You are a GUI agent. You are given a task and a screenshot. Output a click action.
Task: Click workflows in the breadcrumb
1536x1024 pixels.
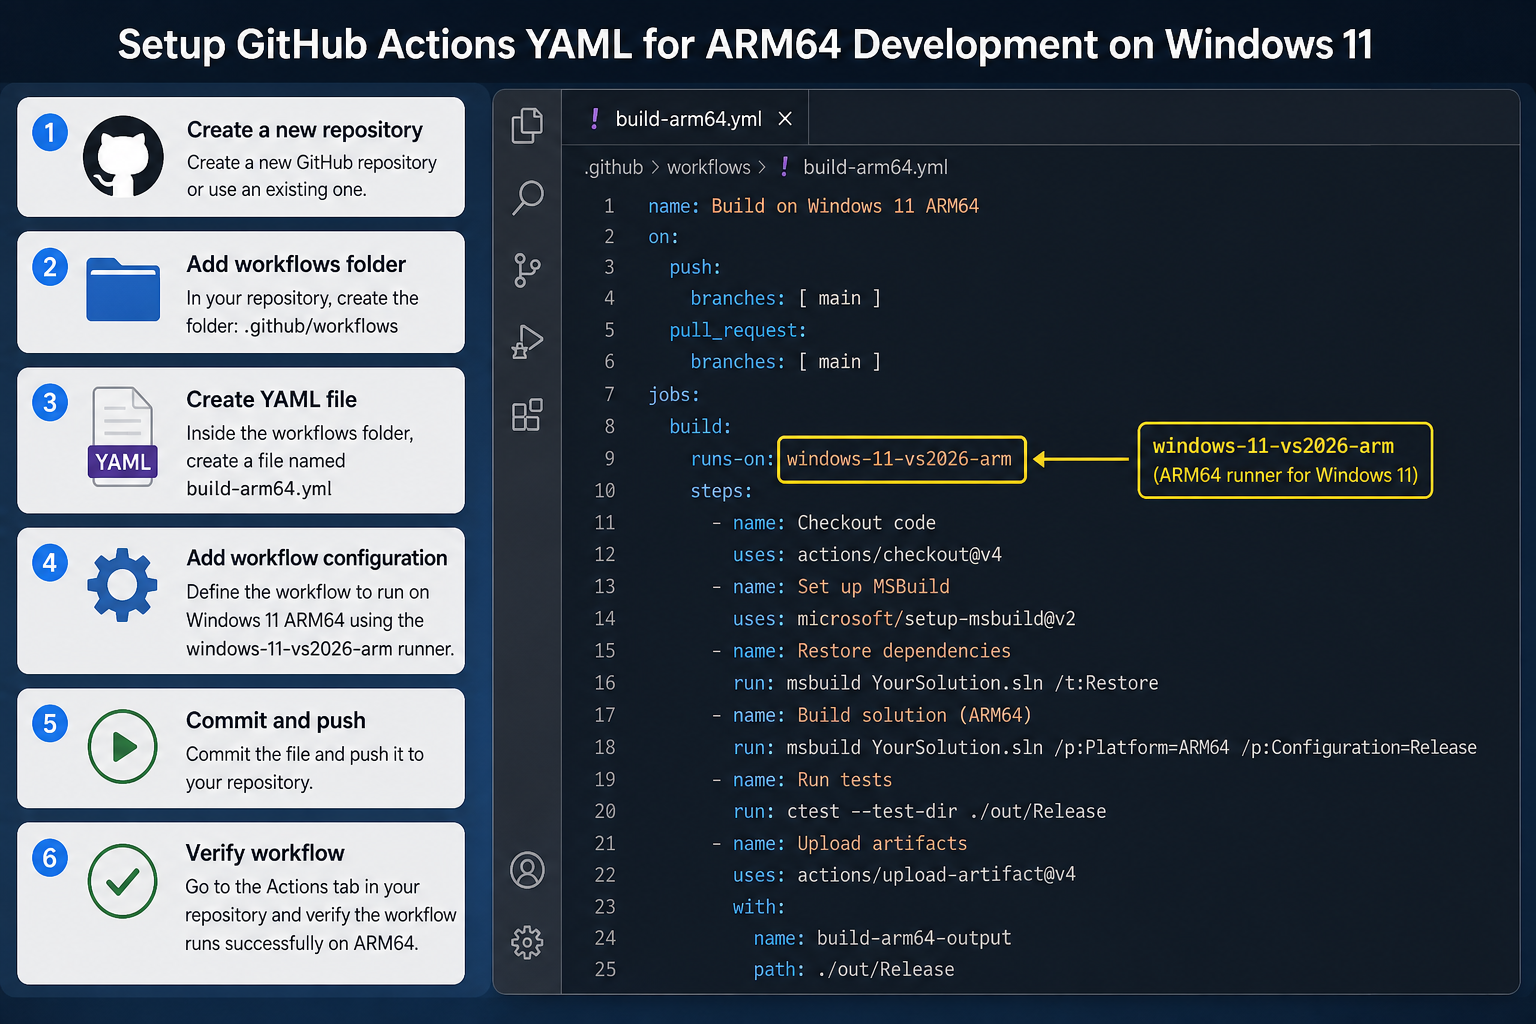tap(708, 167)
